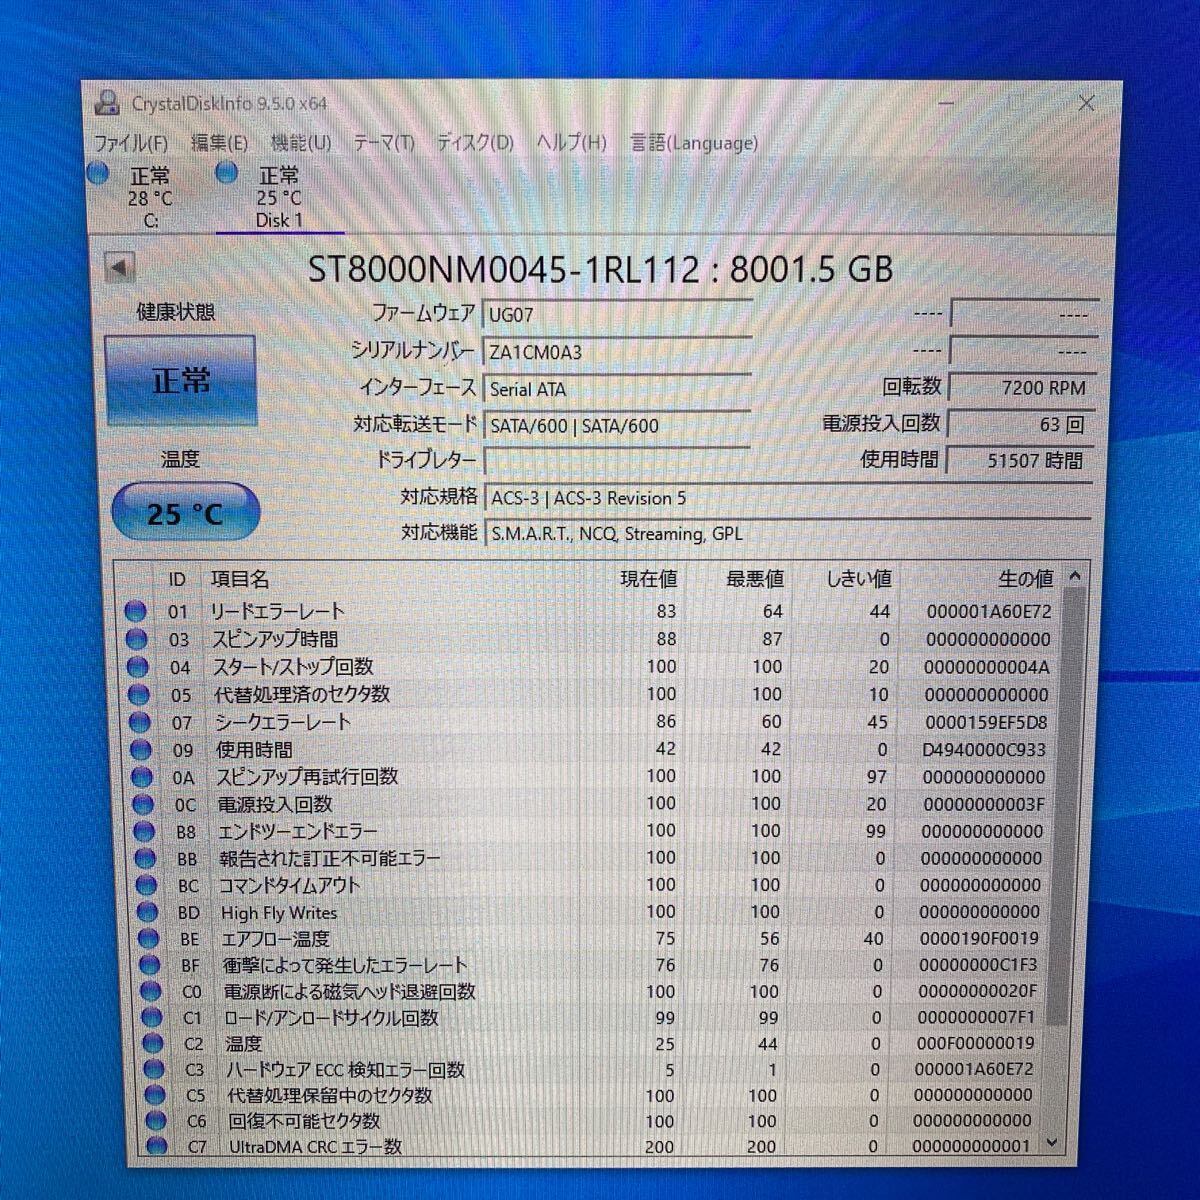The image size is (1200, 1200).
Task: Click status icon for 09 使用時間
Action: pyautogui.click(x=140, y=750)
